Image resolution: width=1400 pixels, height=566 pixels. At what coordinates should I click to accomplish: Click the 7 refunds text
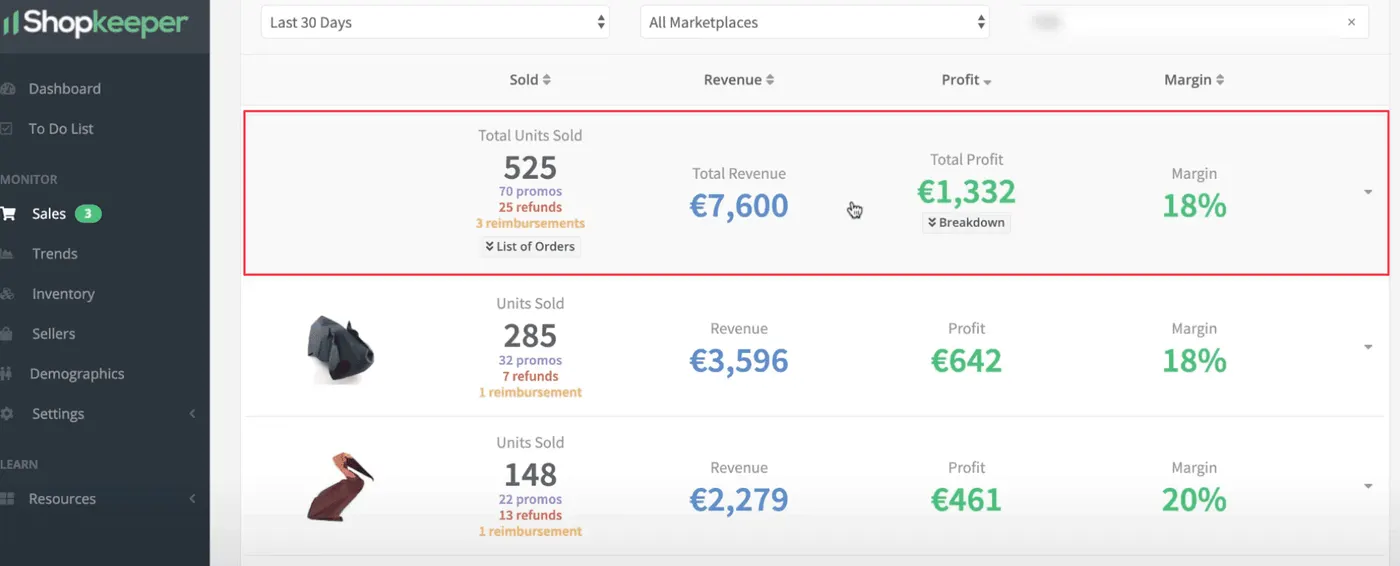pos(530,376)
